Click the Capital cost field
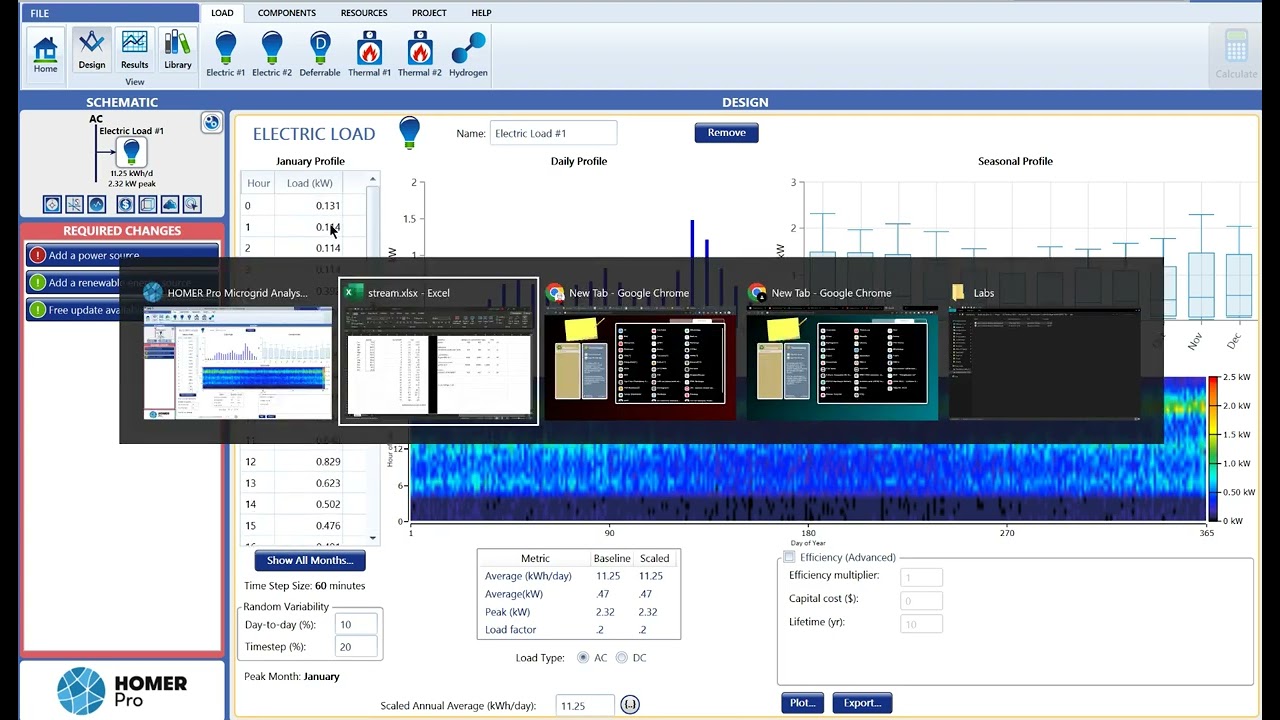 [921, 601]
